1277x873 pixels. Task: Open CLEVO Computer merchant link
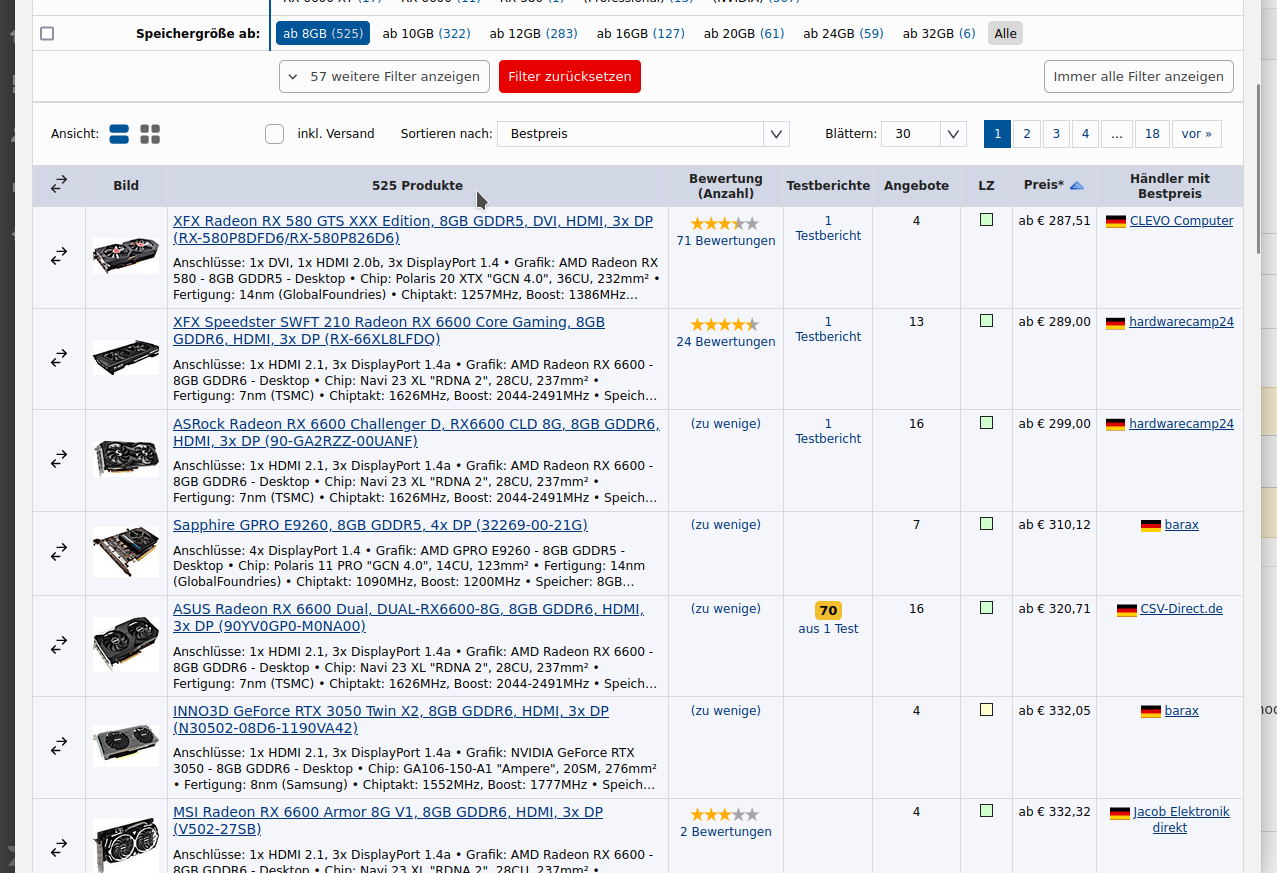[x=1181, y=221]
